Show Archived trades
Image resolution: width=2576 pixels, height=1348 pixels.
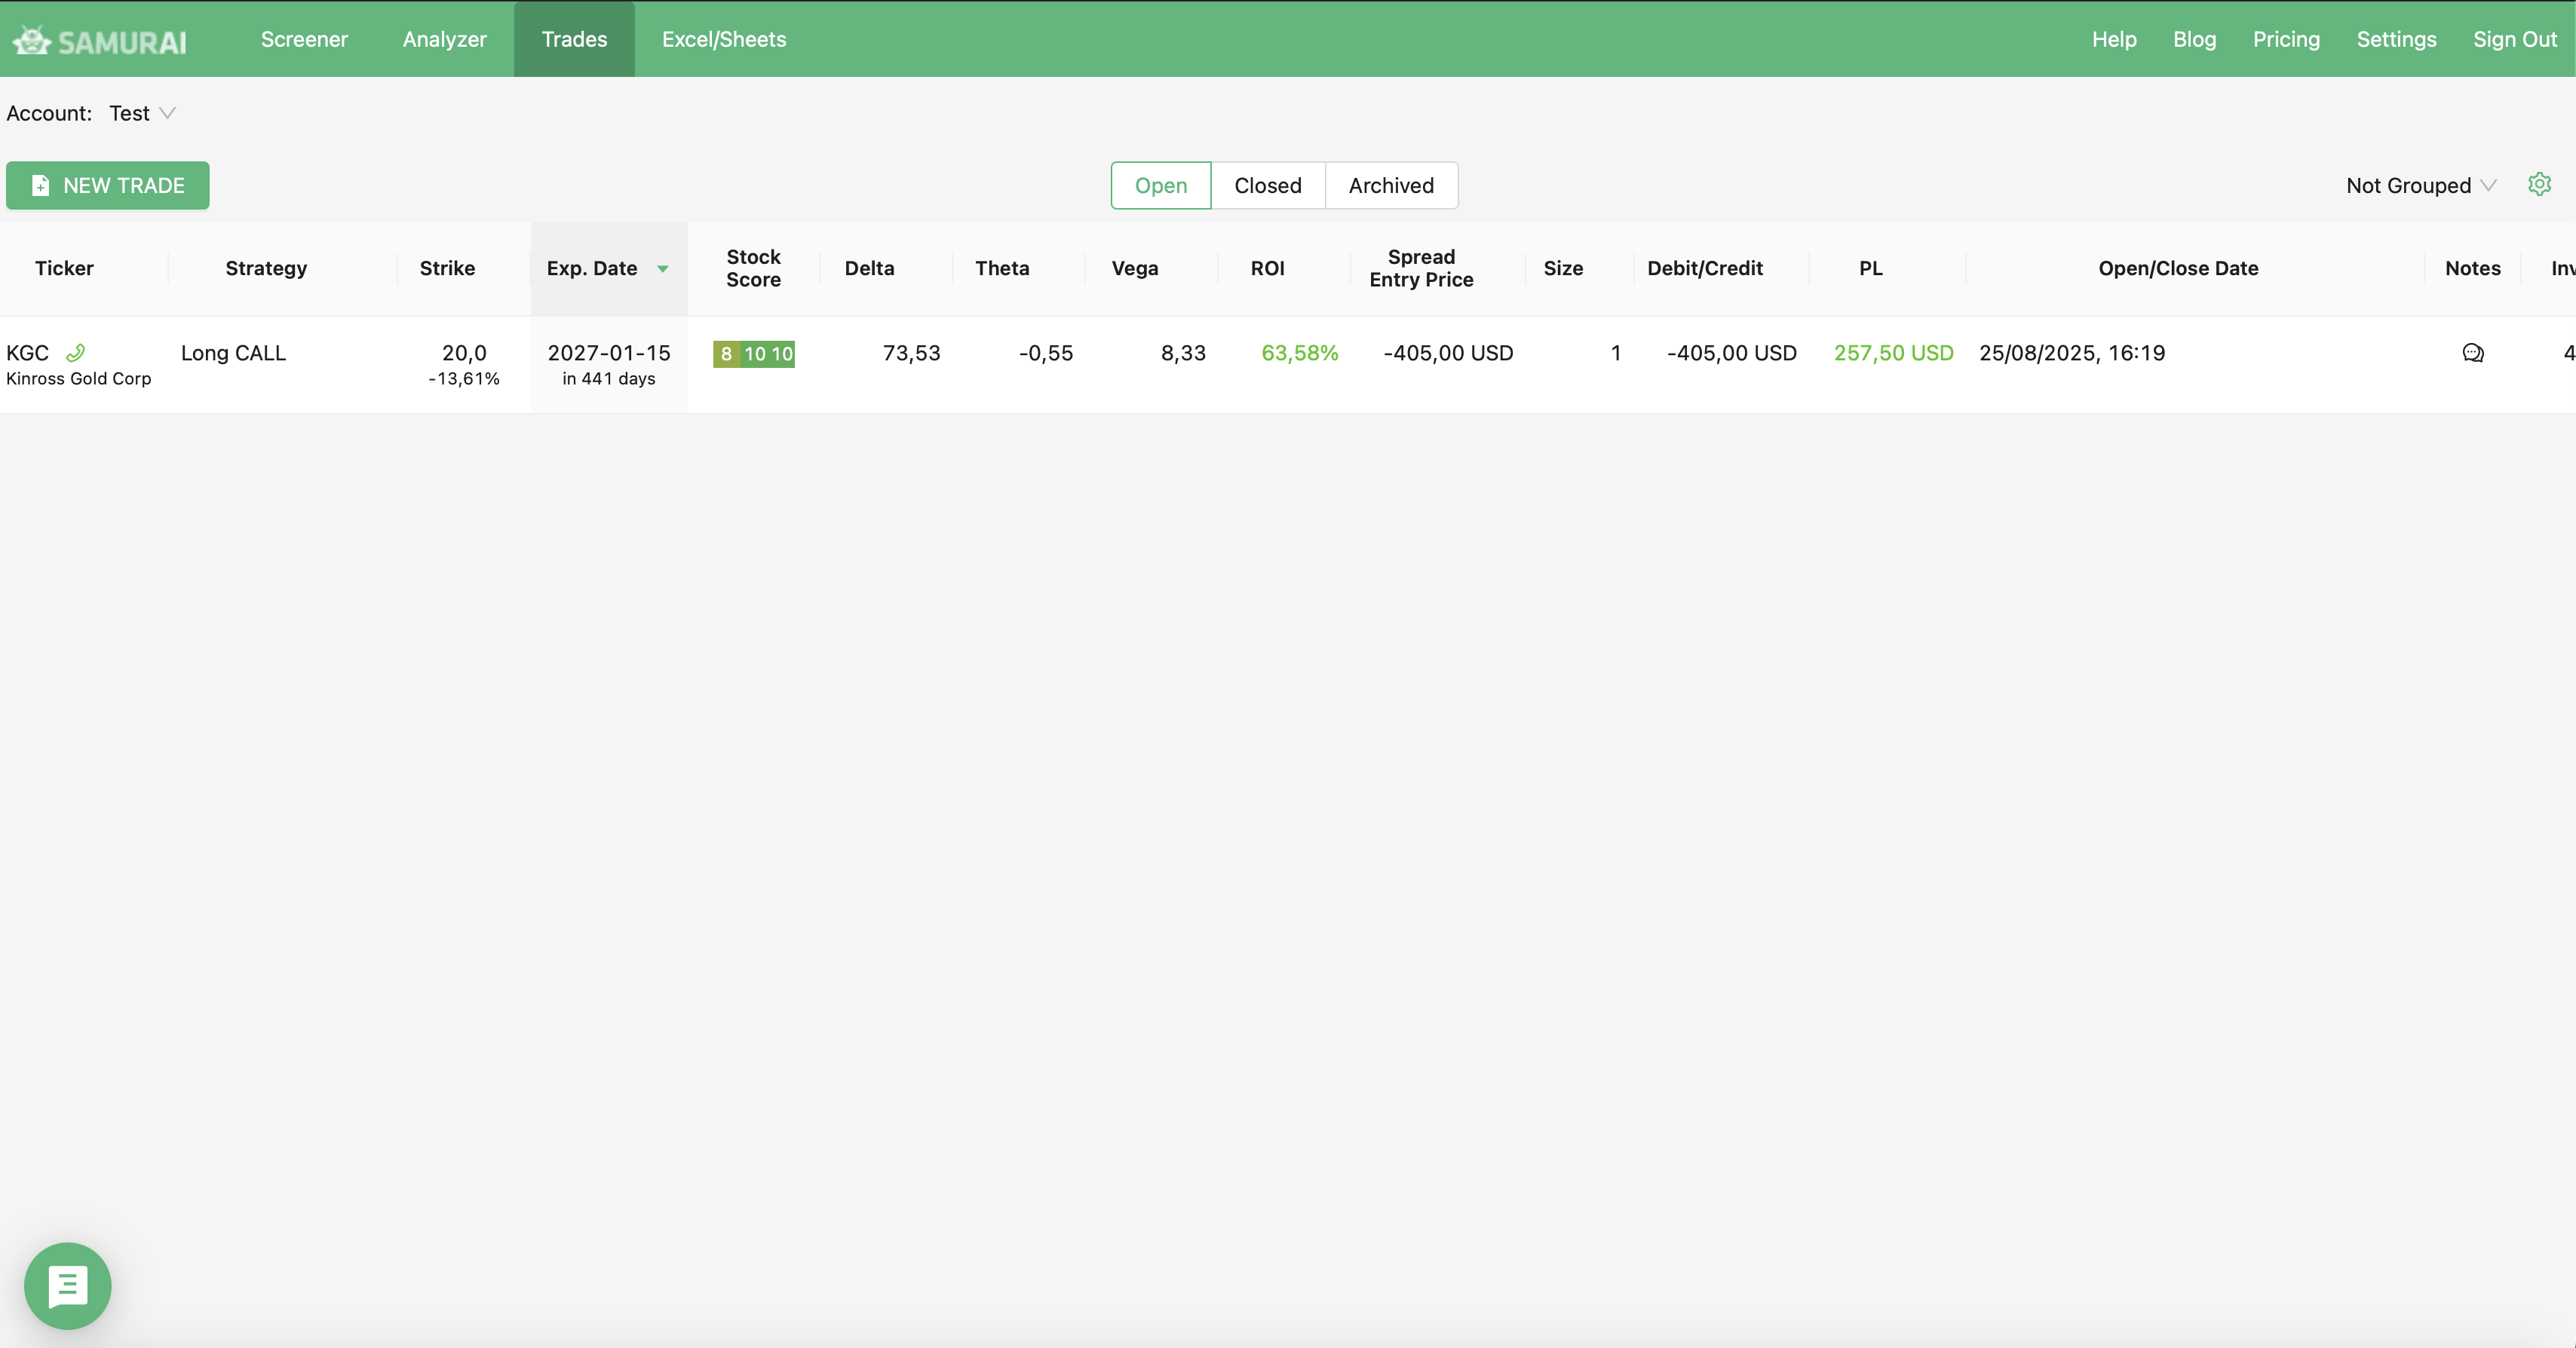click(x=1390, y=186)
